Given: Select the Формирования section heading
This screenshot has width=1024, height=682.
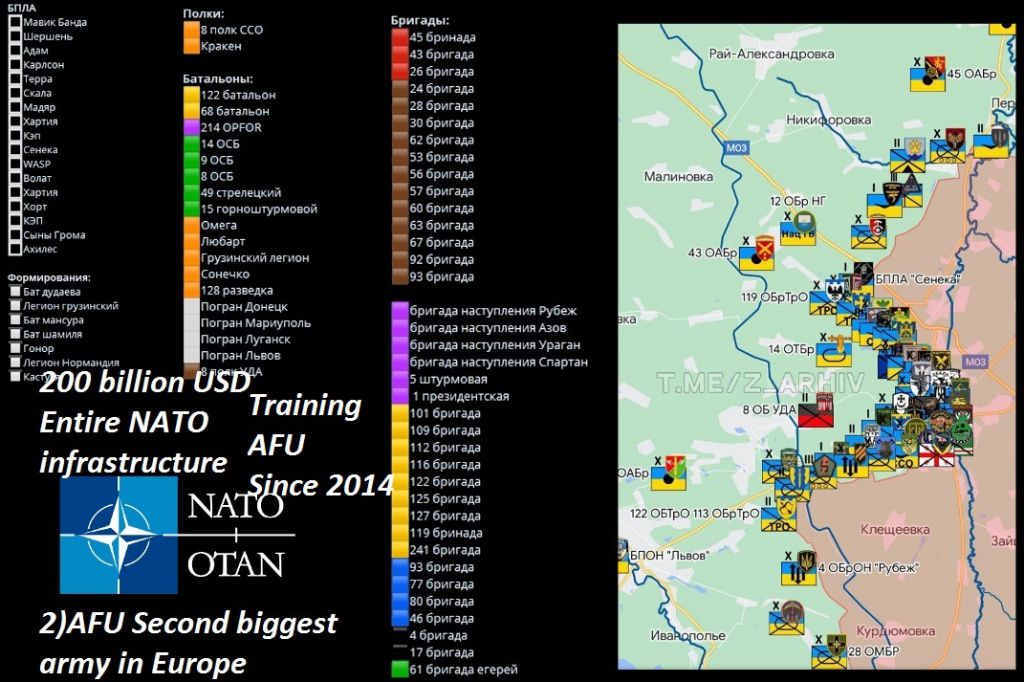Looking at the screenshot, I should [49, 278].
